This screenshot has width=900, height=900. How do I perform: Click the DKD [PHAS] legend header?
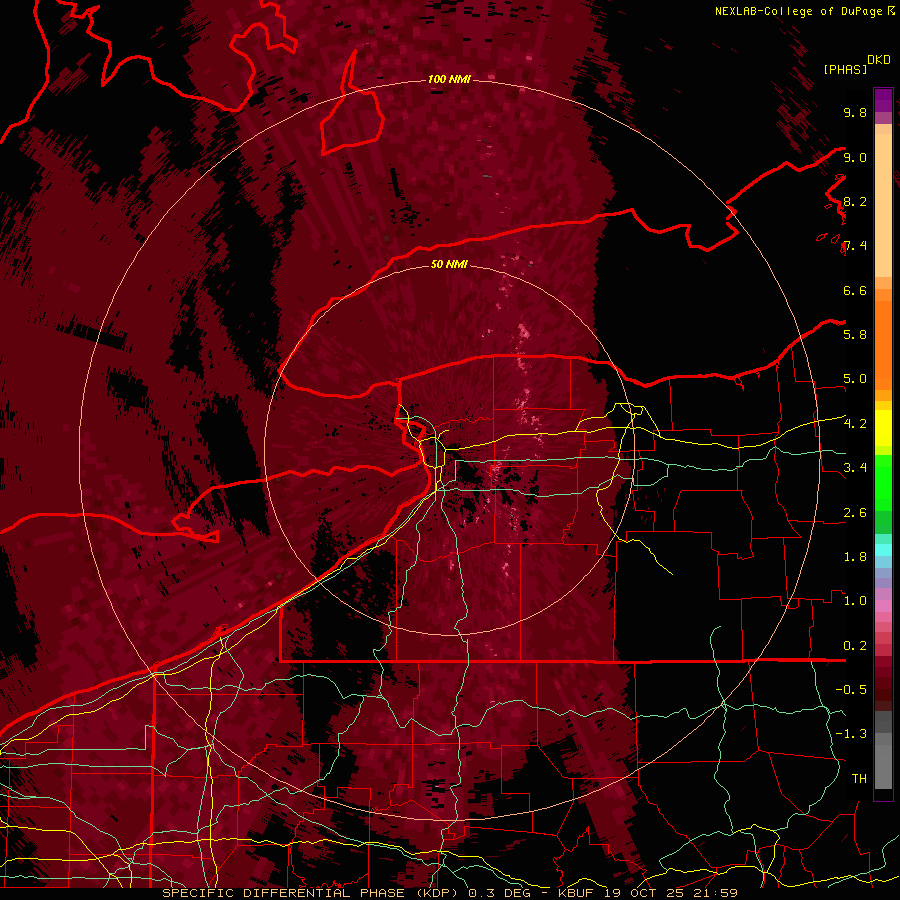click(x=856, y=64)
